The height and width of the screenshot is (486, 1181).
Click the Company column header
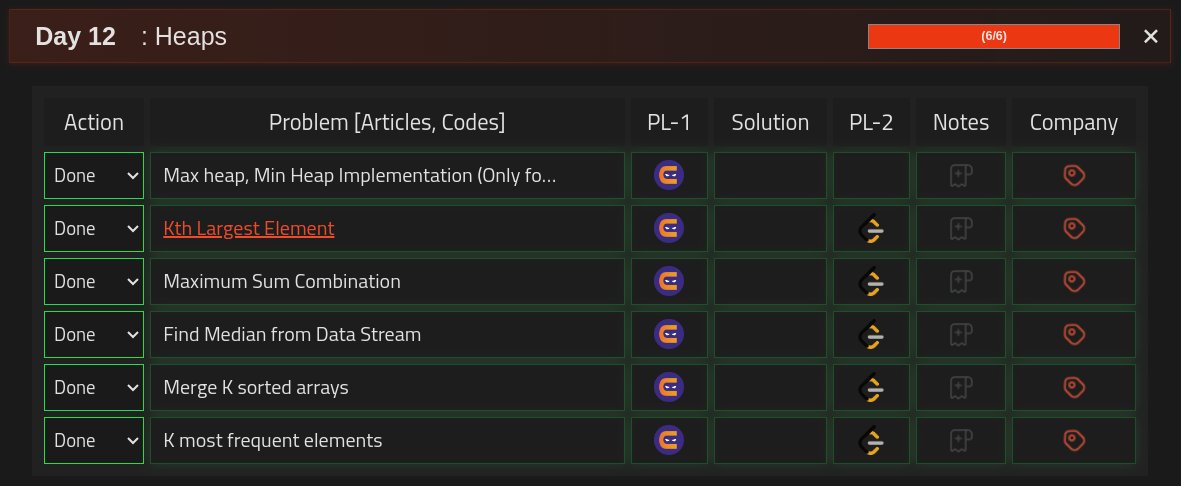[x=1074, y=122]
